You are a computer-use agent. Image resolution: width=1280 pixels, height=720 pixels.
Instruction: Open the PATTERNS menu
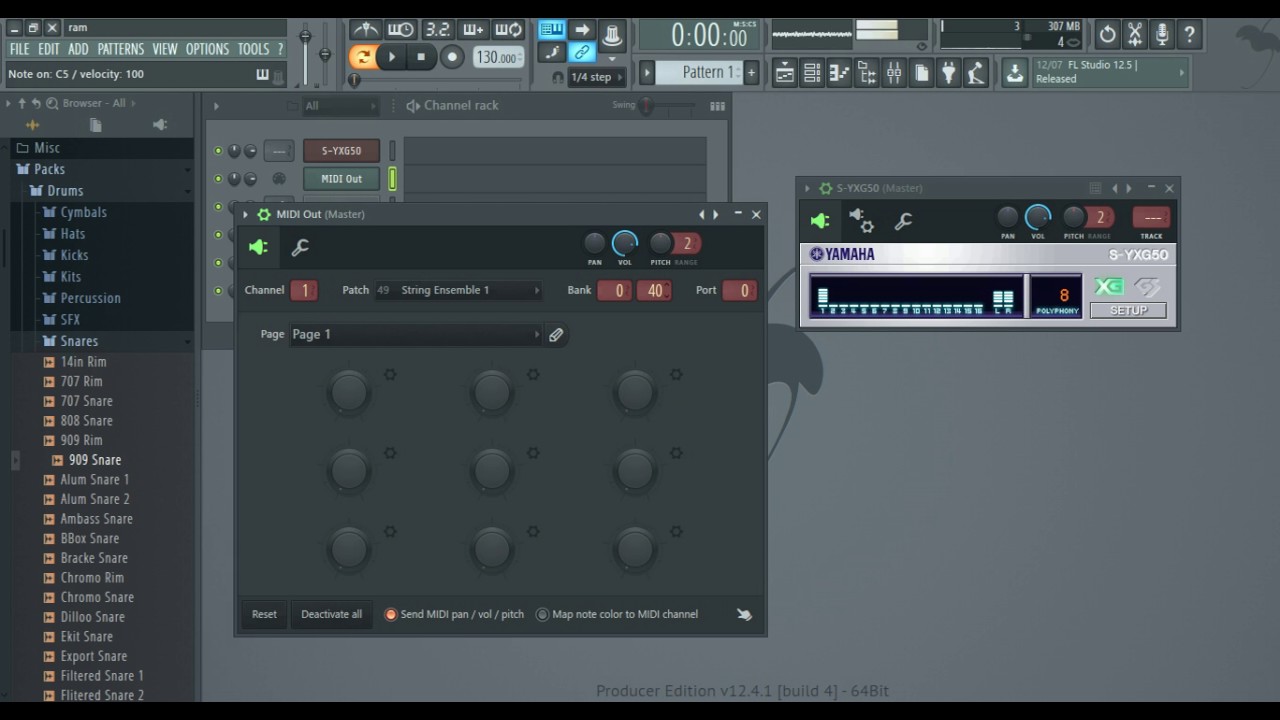pos(120,49)
